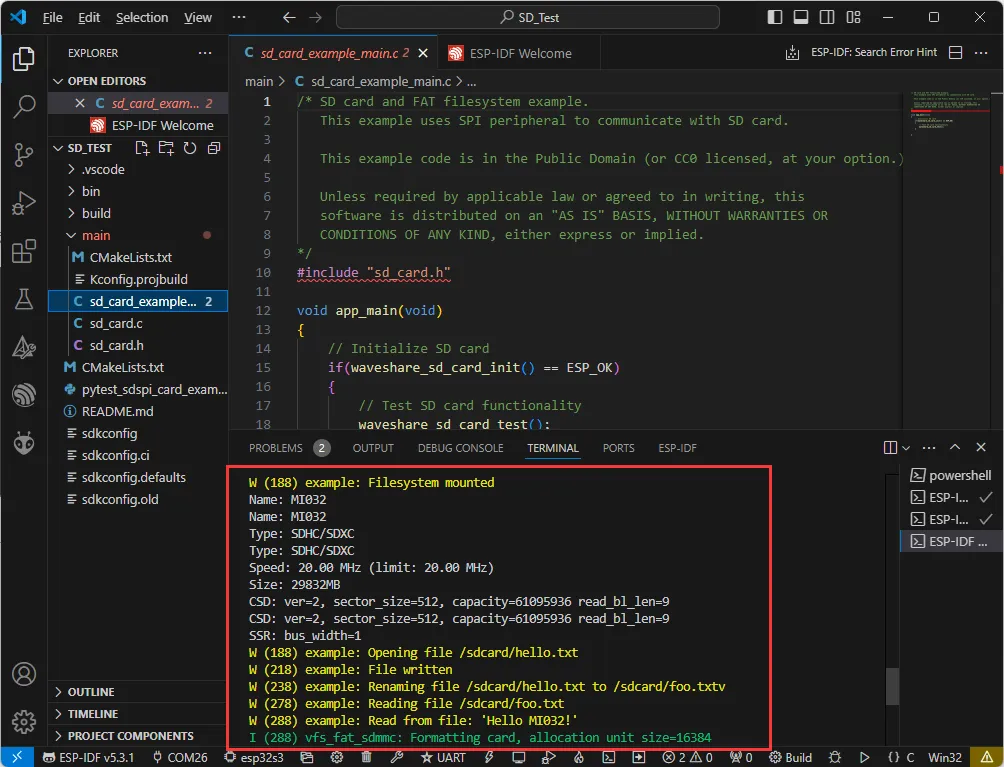
Task: Open the Extensions view icon
Action: click(x=23, y=251)
